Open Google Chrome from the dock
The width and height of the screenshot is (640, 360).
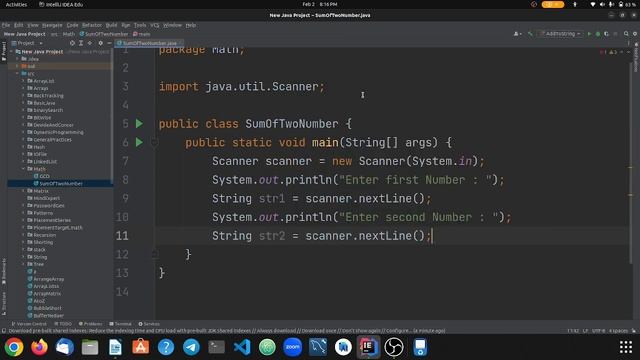[x=14, y=347]
